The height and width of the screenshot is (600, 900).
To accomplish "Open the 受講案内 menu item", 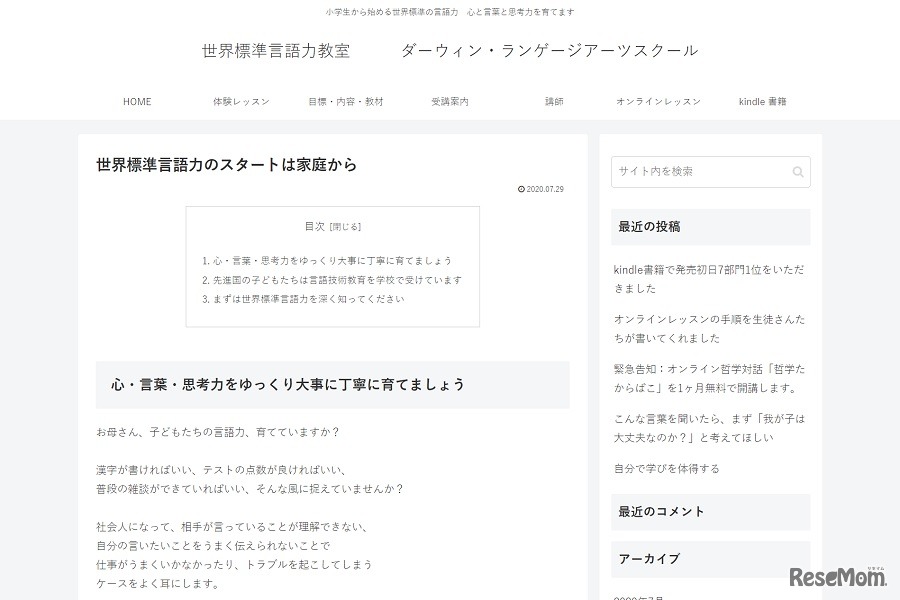I will [450, 102].
